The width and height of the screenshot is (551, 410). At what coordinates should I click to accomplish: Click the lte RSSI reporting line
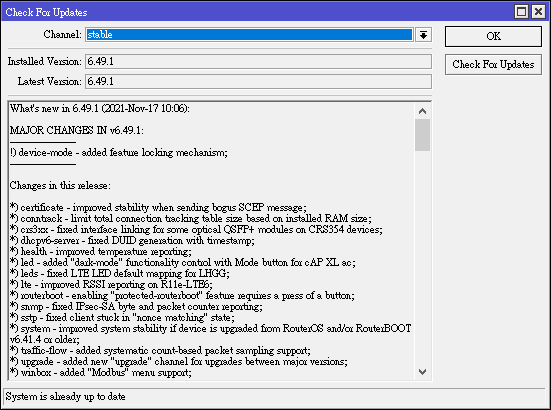pos(111,284)
